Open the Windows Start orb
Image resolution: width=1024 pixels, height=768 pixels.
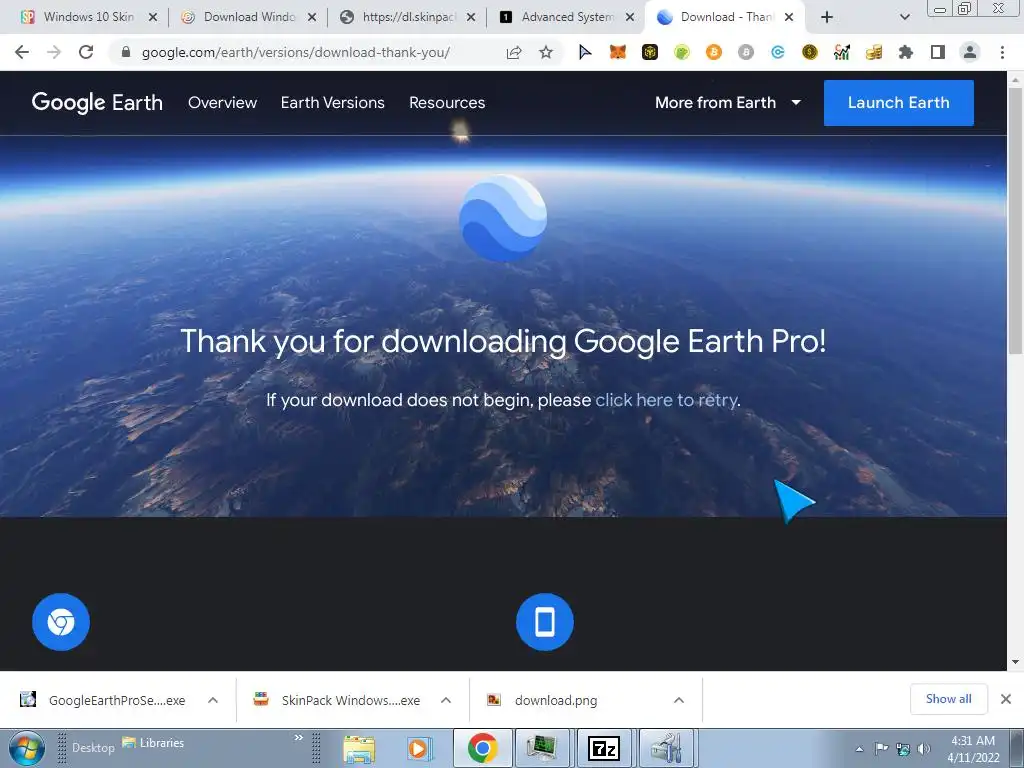pos(27,748)
